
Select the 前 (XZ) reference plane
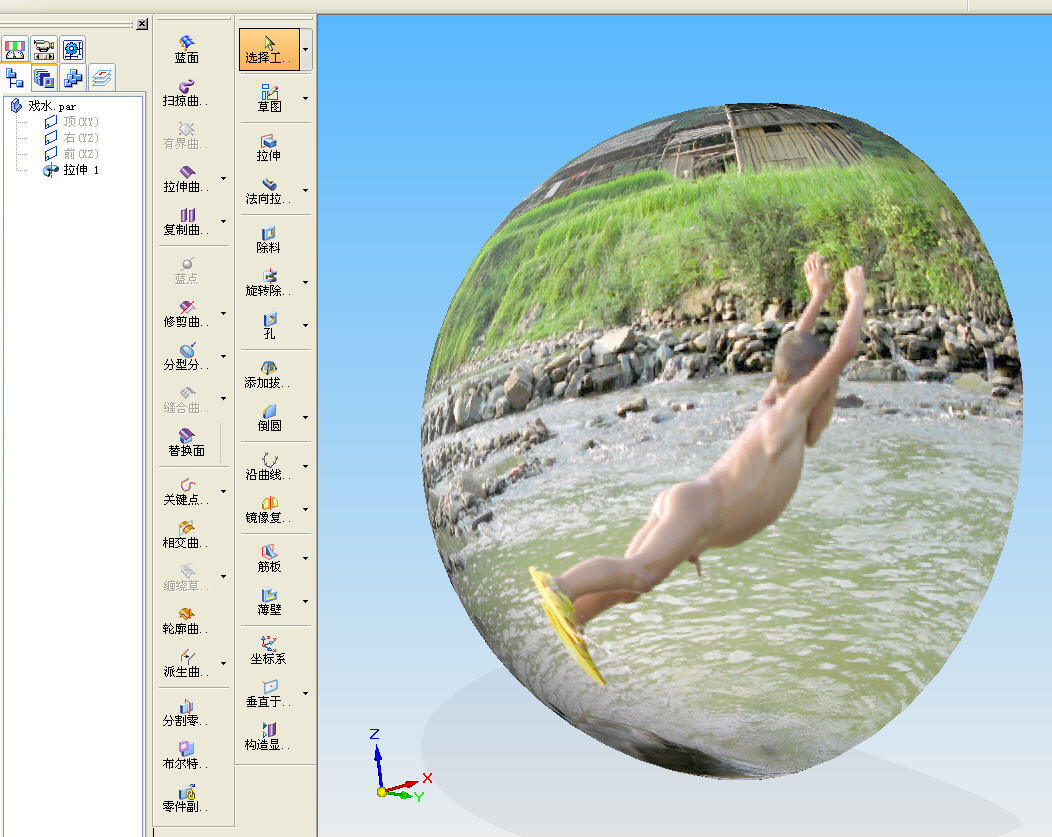[72, 154]
